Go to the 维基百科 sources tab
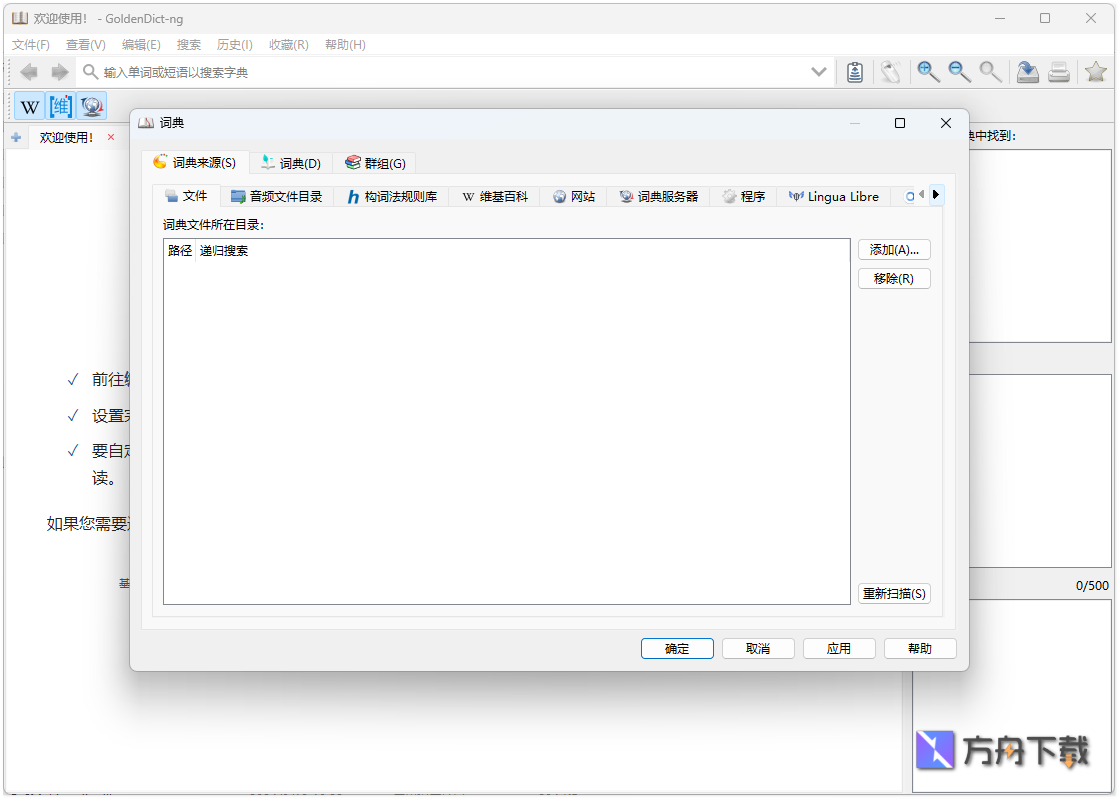 tap(495, 197)
